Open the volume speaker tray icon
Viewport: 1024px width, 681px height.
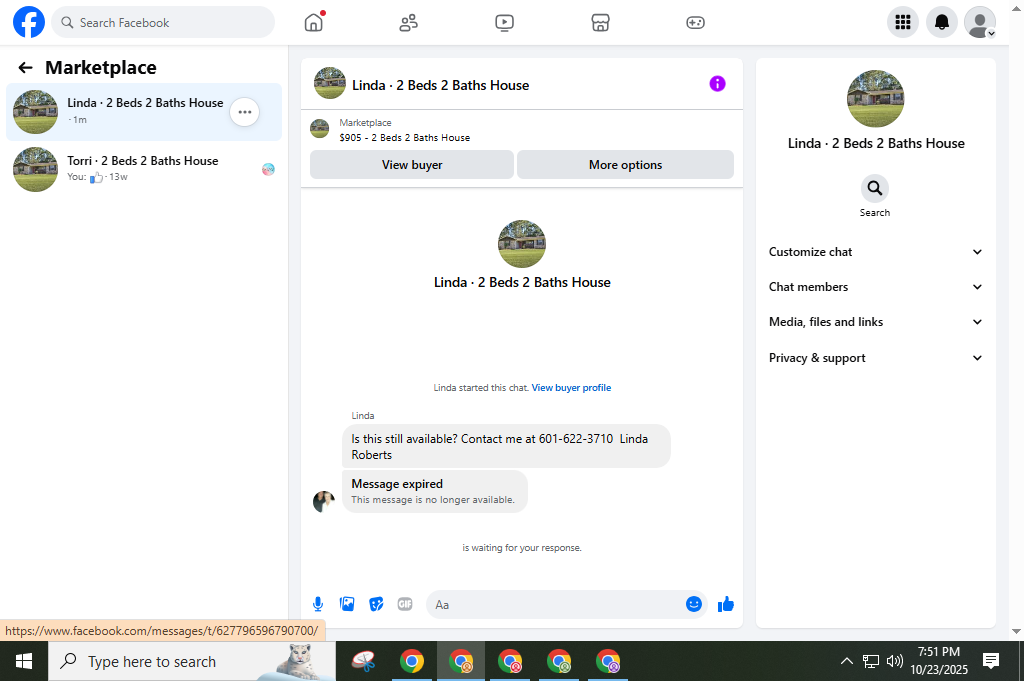click(x=894, y=661)
